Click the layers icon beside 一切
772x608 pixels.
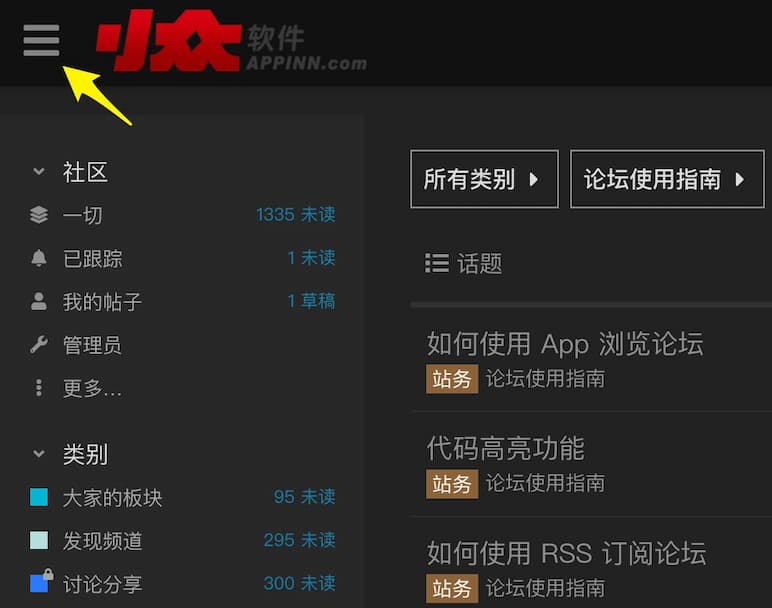tap(39, 215)
